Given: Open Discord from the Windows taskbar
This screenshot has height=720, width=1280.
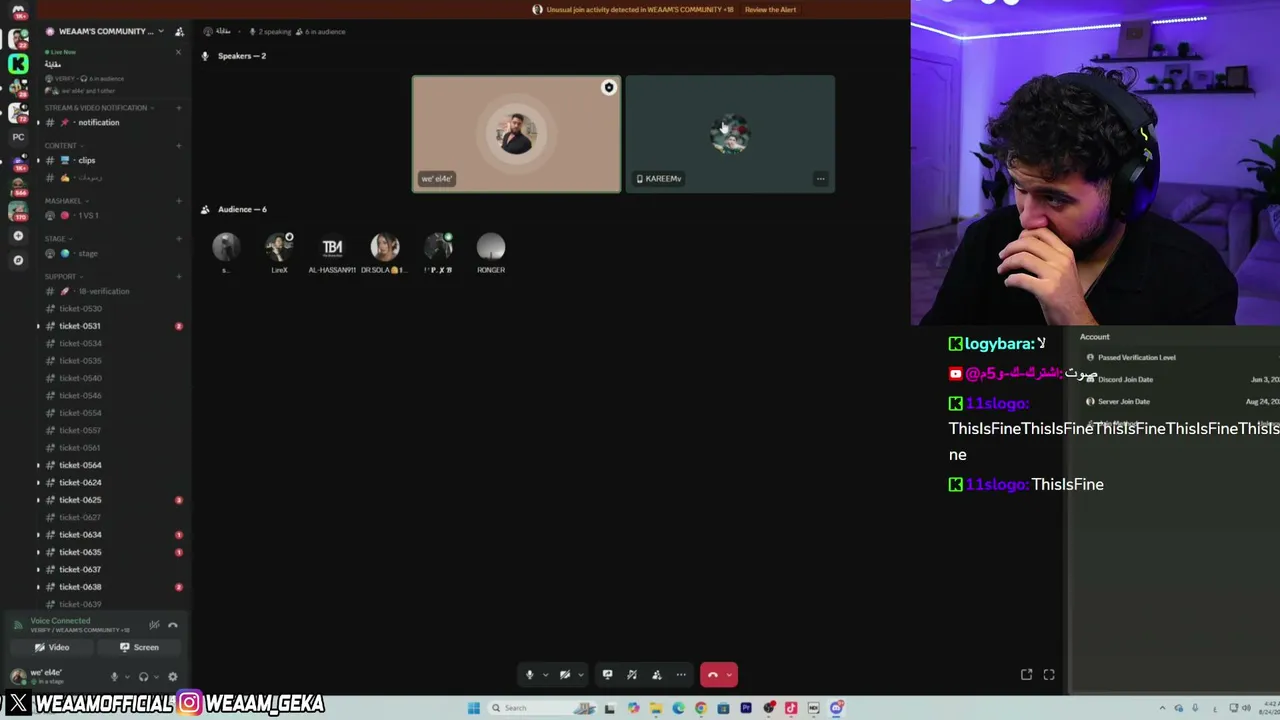Looking at the screenshot, I should pyautogui.click(x=836, y=708).
